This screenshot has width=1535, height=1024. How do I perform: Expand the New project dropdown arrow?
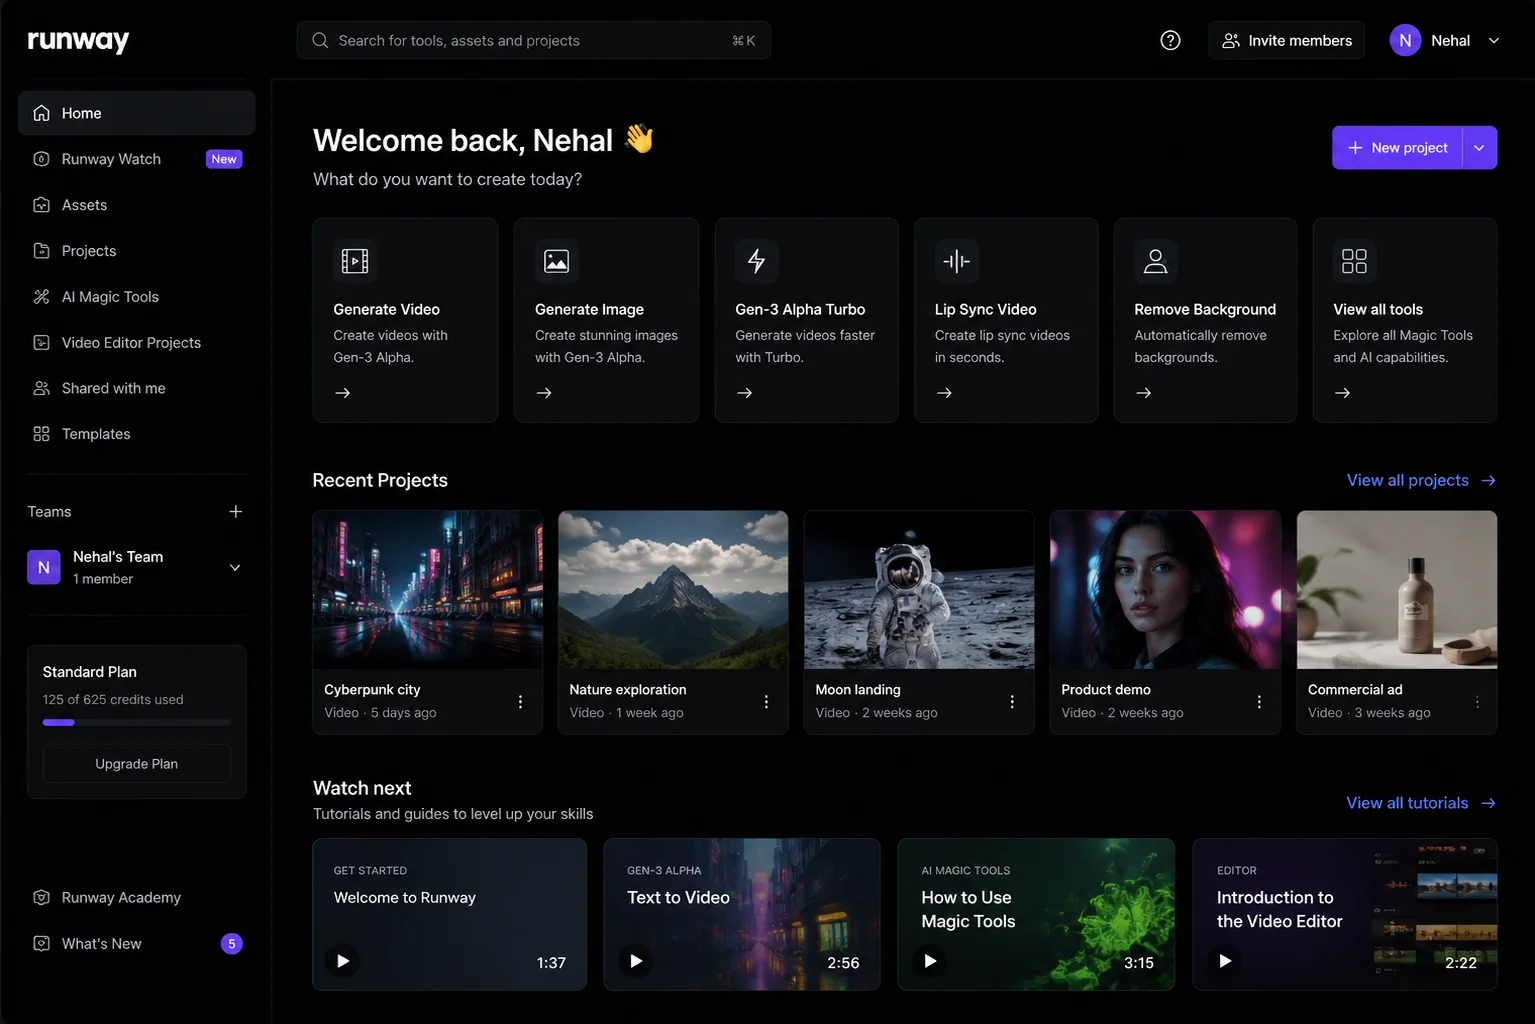tap(1479, 148)
